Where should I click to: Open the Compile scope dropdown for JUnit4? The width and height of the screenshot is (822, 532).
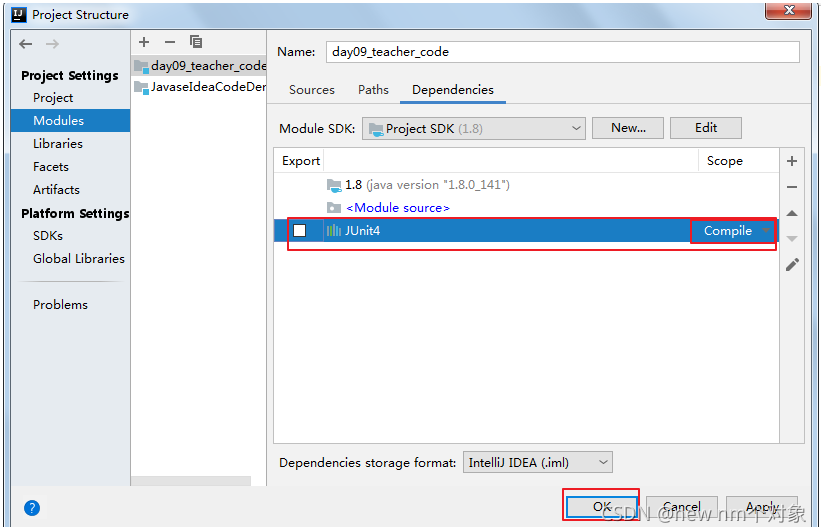(x=733, y=231)
